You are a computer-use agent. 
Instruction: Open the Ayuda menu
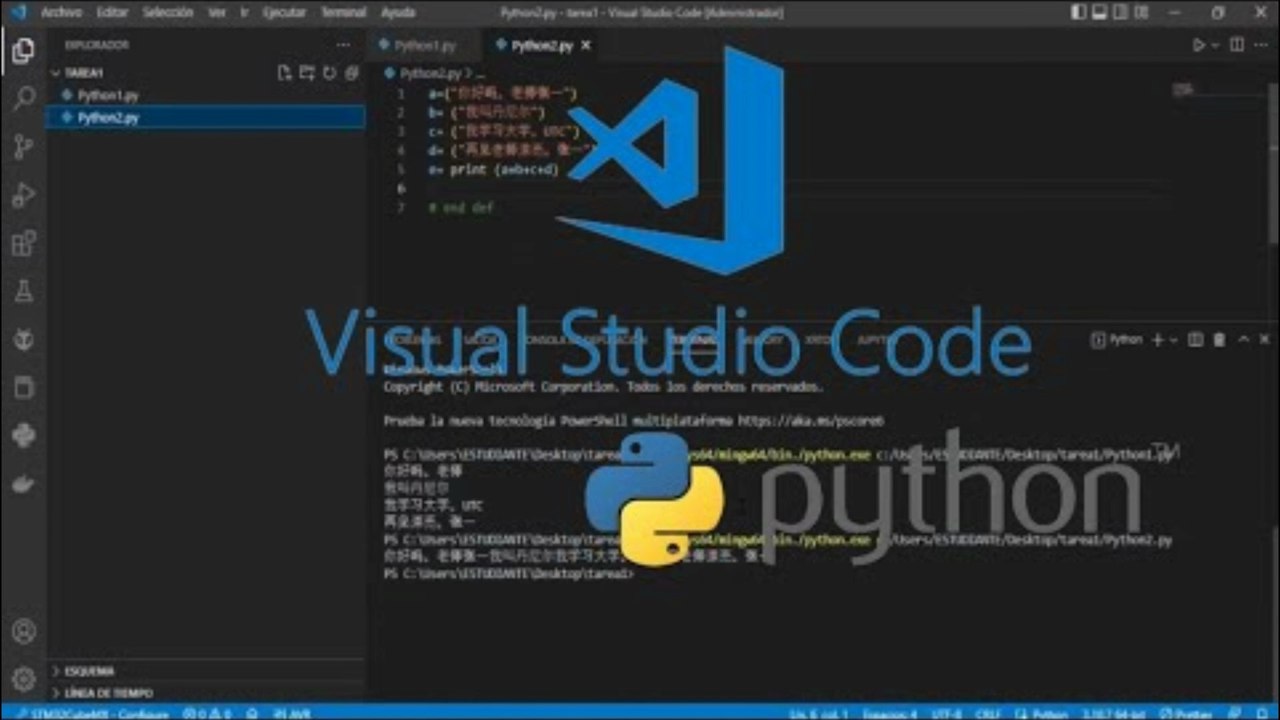(x=398, y=13)
